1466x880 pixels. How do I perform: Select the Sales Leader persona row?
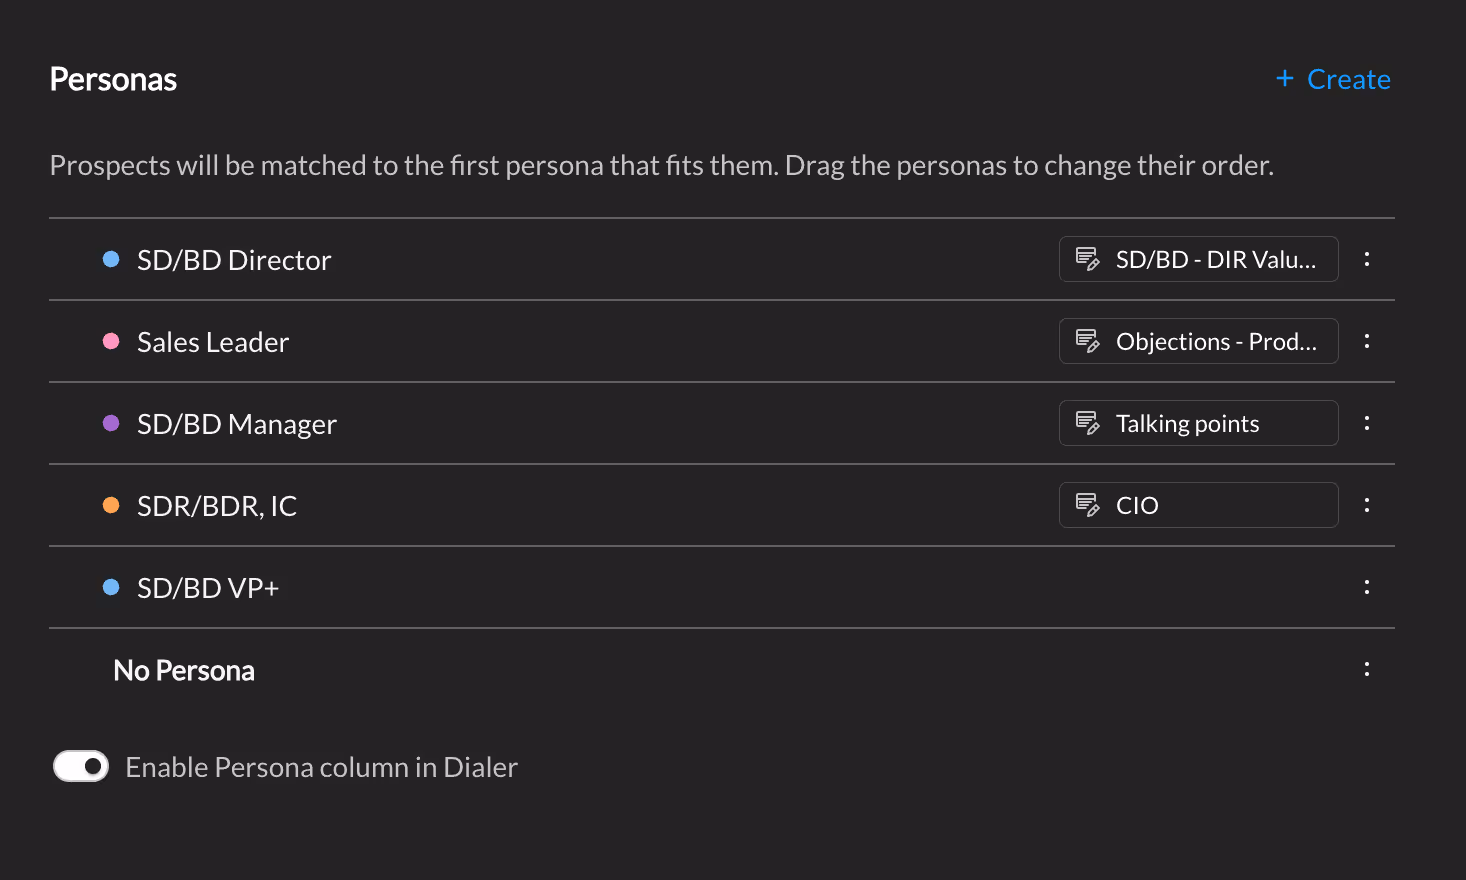tap(721, 341)
